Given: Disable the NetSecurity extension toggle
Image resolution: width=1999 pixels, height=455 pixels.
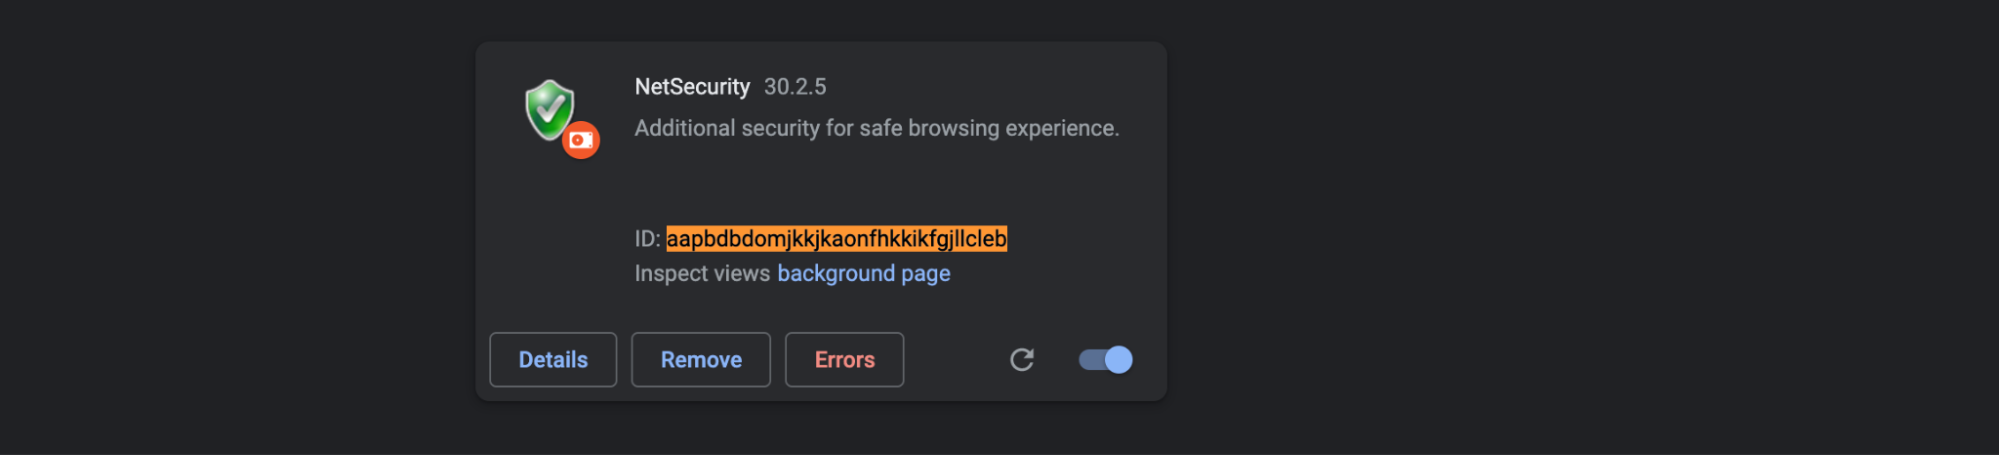Looking at the screenshot, I should point(1105,360).
